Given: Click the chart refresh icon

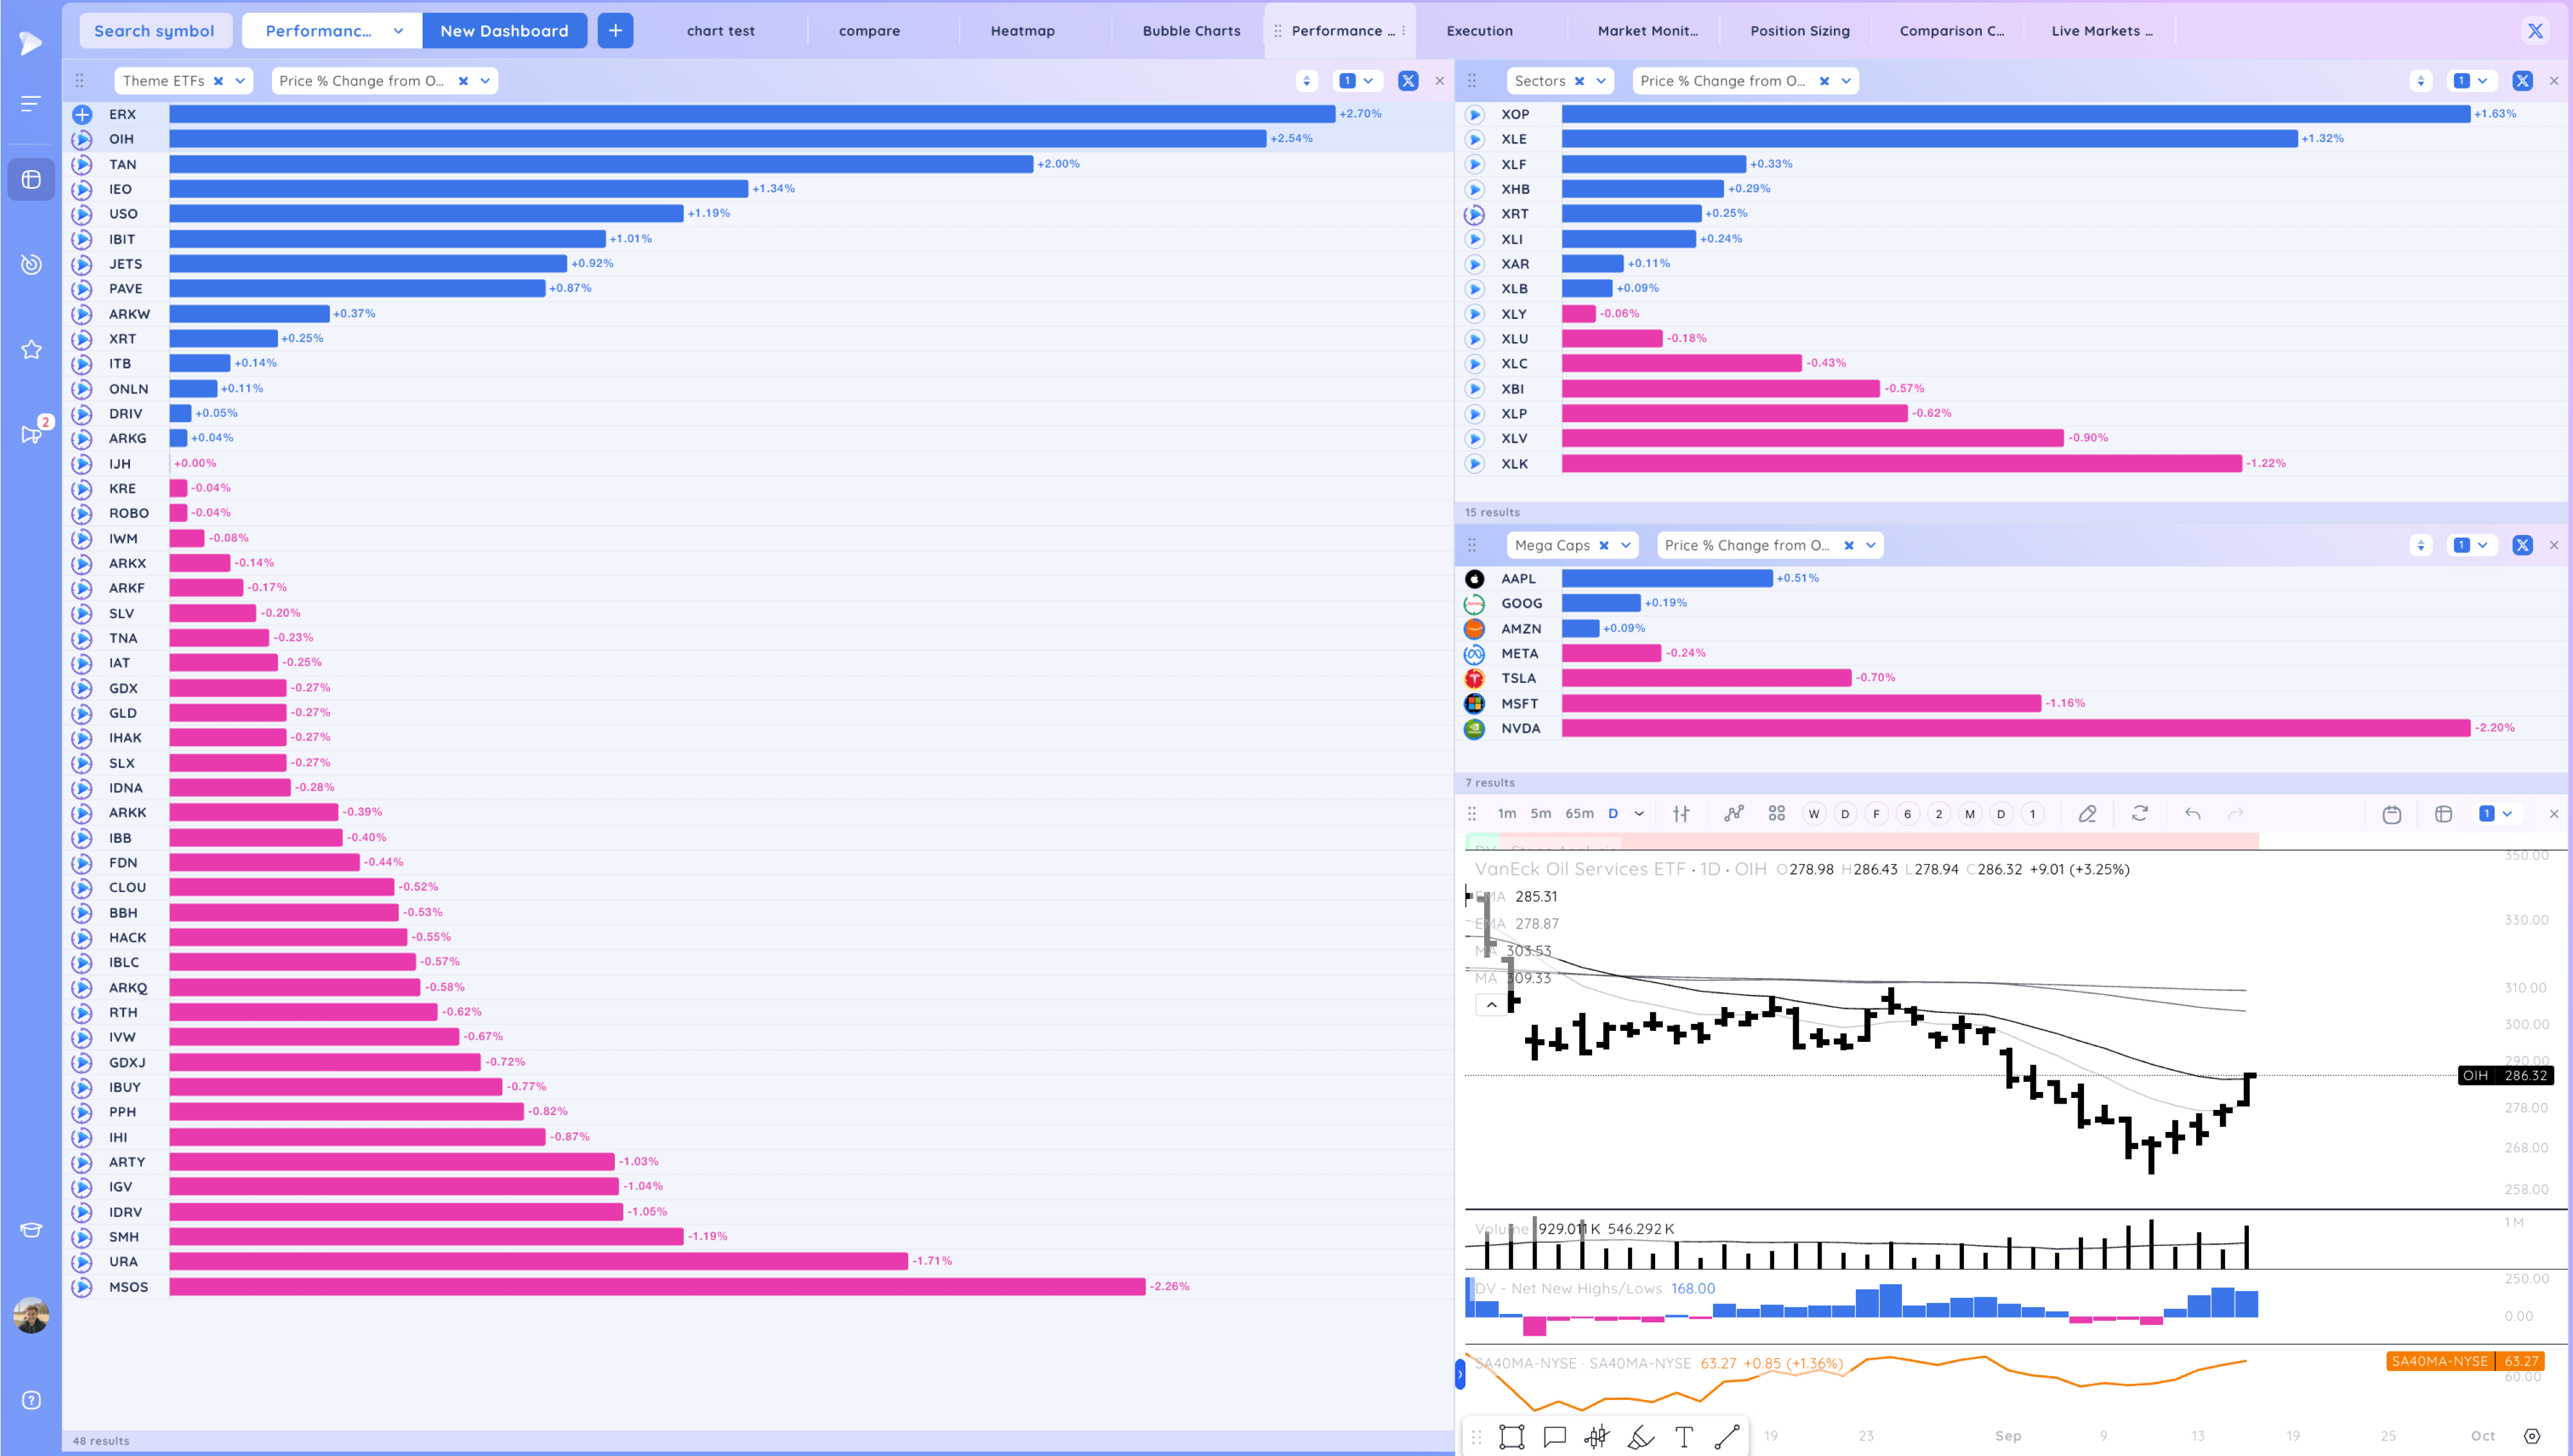Looking at the screenshot, I should tap(2139, 813).
